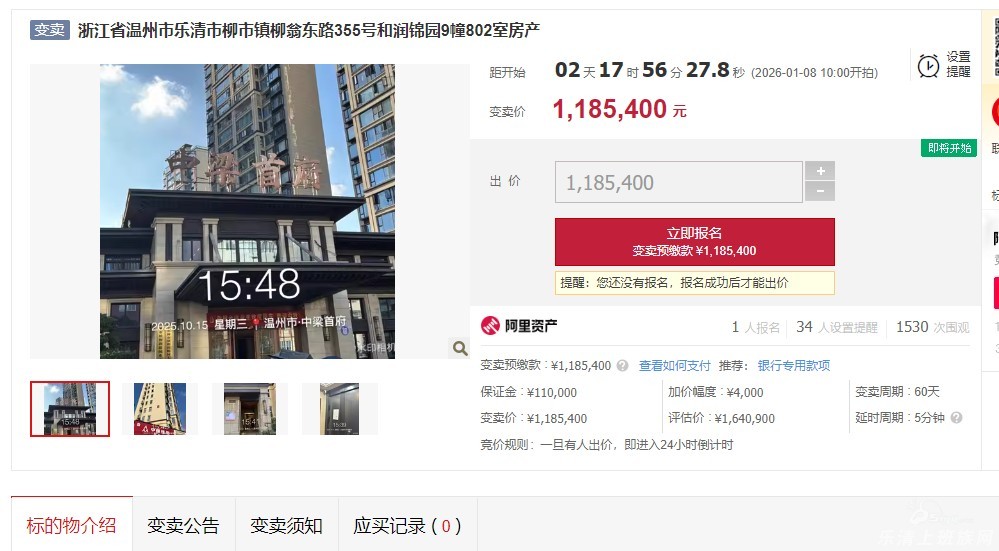Select the fourth dark door thumbnail
This screenshot has height=551, width=999.
point(340,409)
